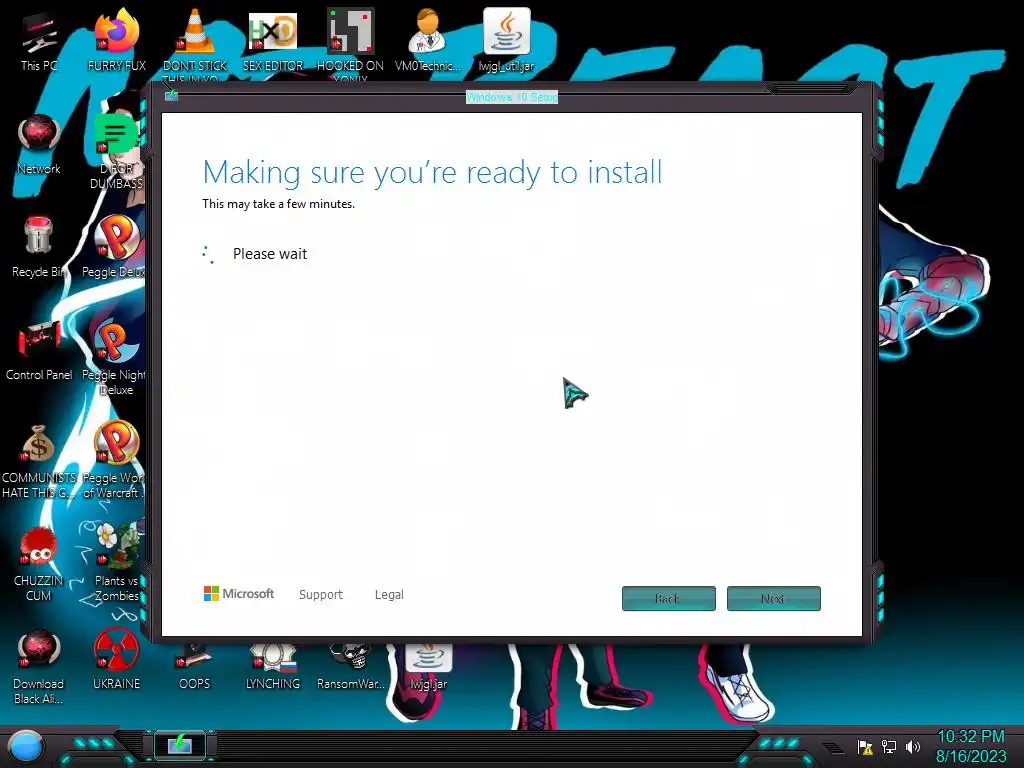Open the security flag tray icon
This screenshot has width=1024, height=768.
click(x=865, y=746)
